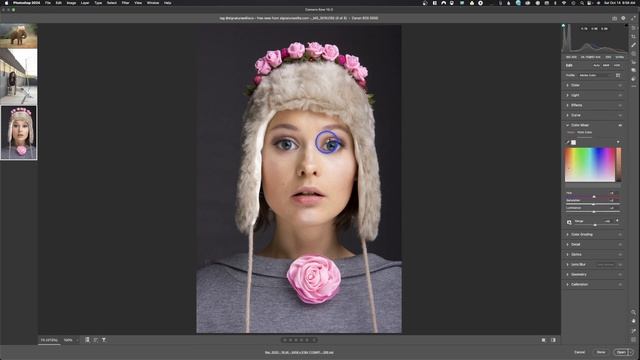Viewport: 640px width, 360px height.
Task: Expand the Color Grading panel
Action: click(x=568, y=235)
